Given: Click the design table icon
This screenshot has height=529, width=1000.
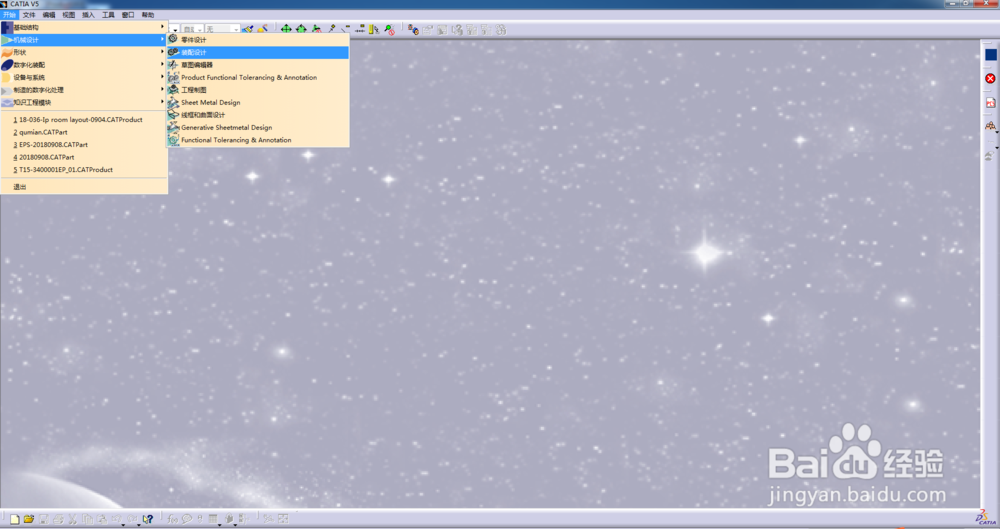Looking at the screenshot, I should point(213,519).
